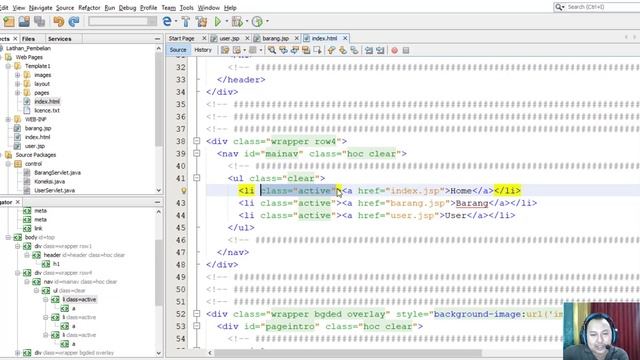Minimize the Projects panel
The width and height of the screenshot is (640, 360).
click(x=158, y=38)
